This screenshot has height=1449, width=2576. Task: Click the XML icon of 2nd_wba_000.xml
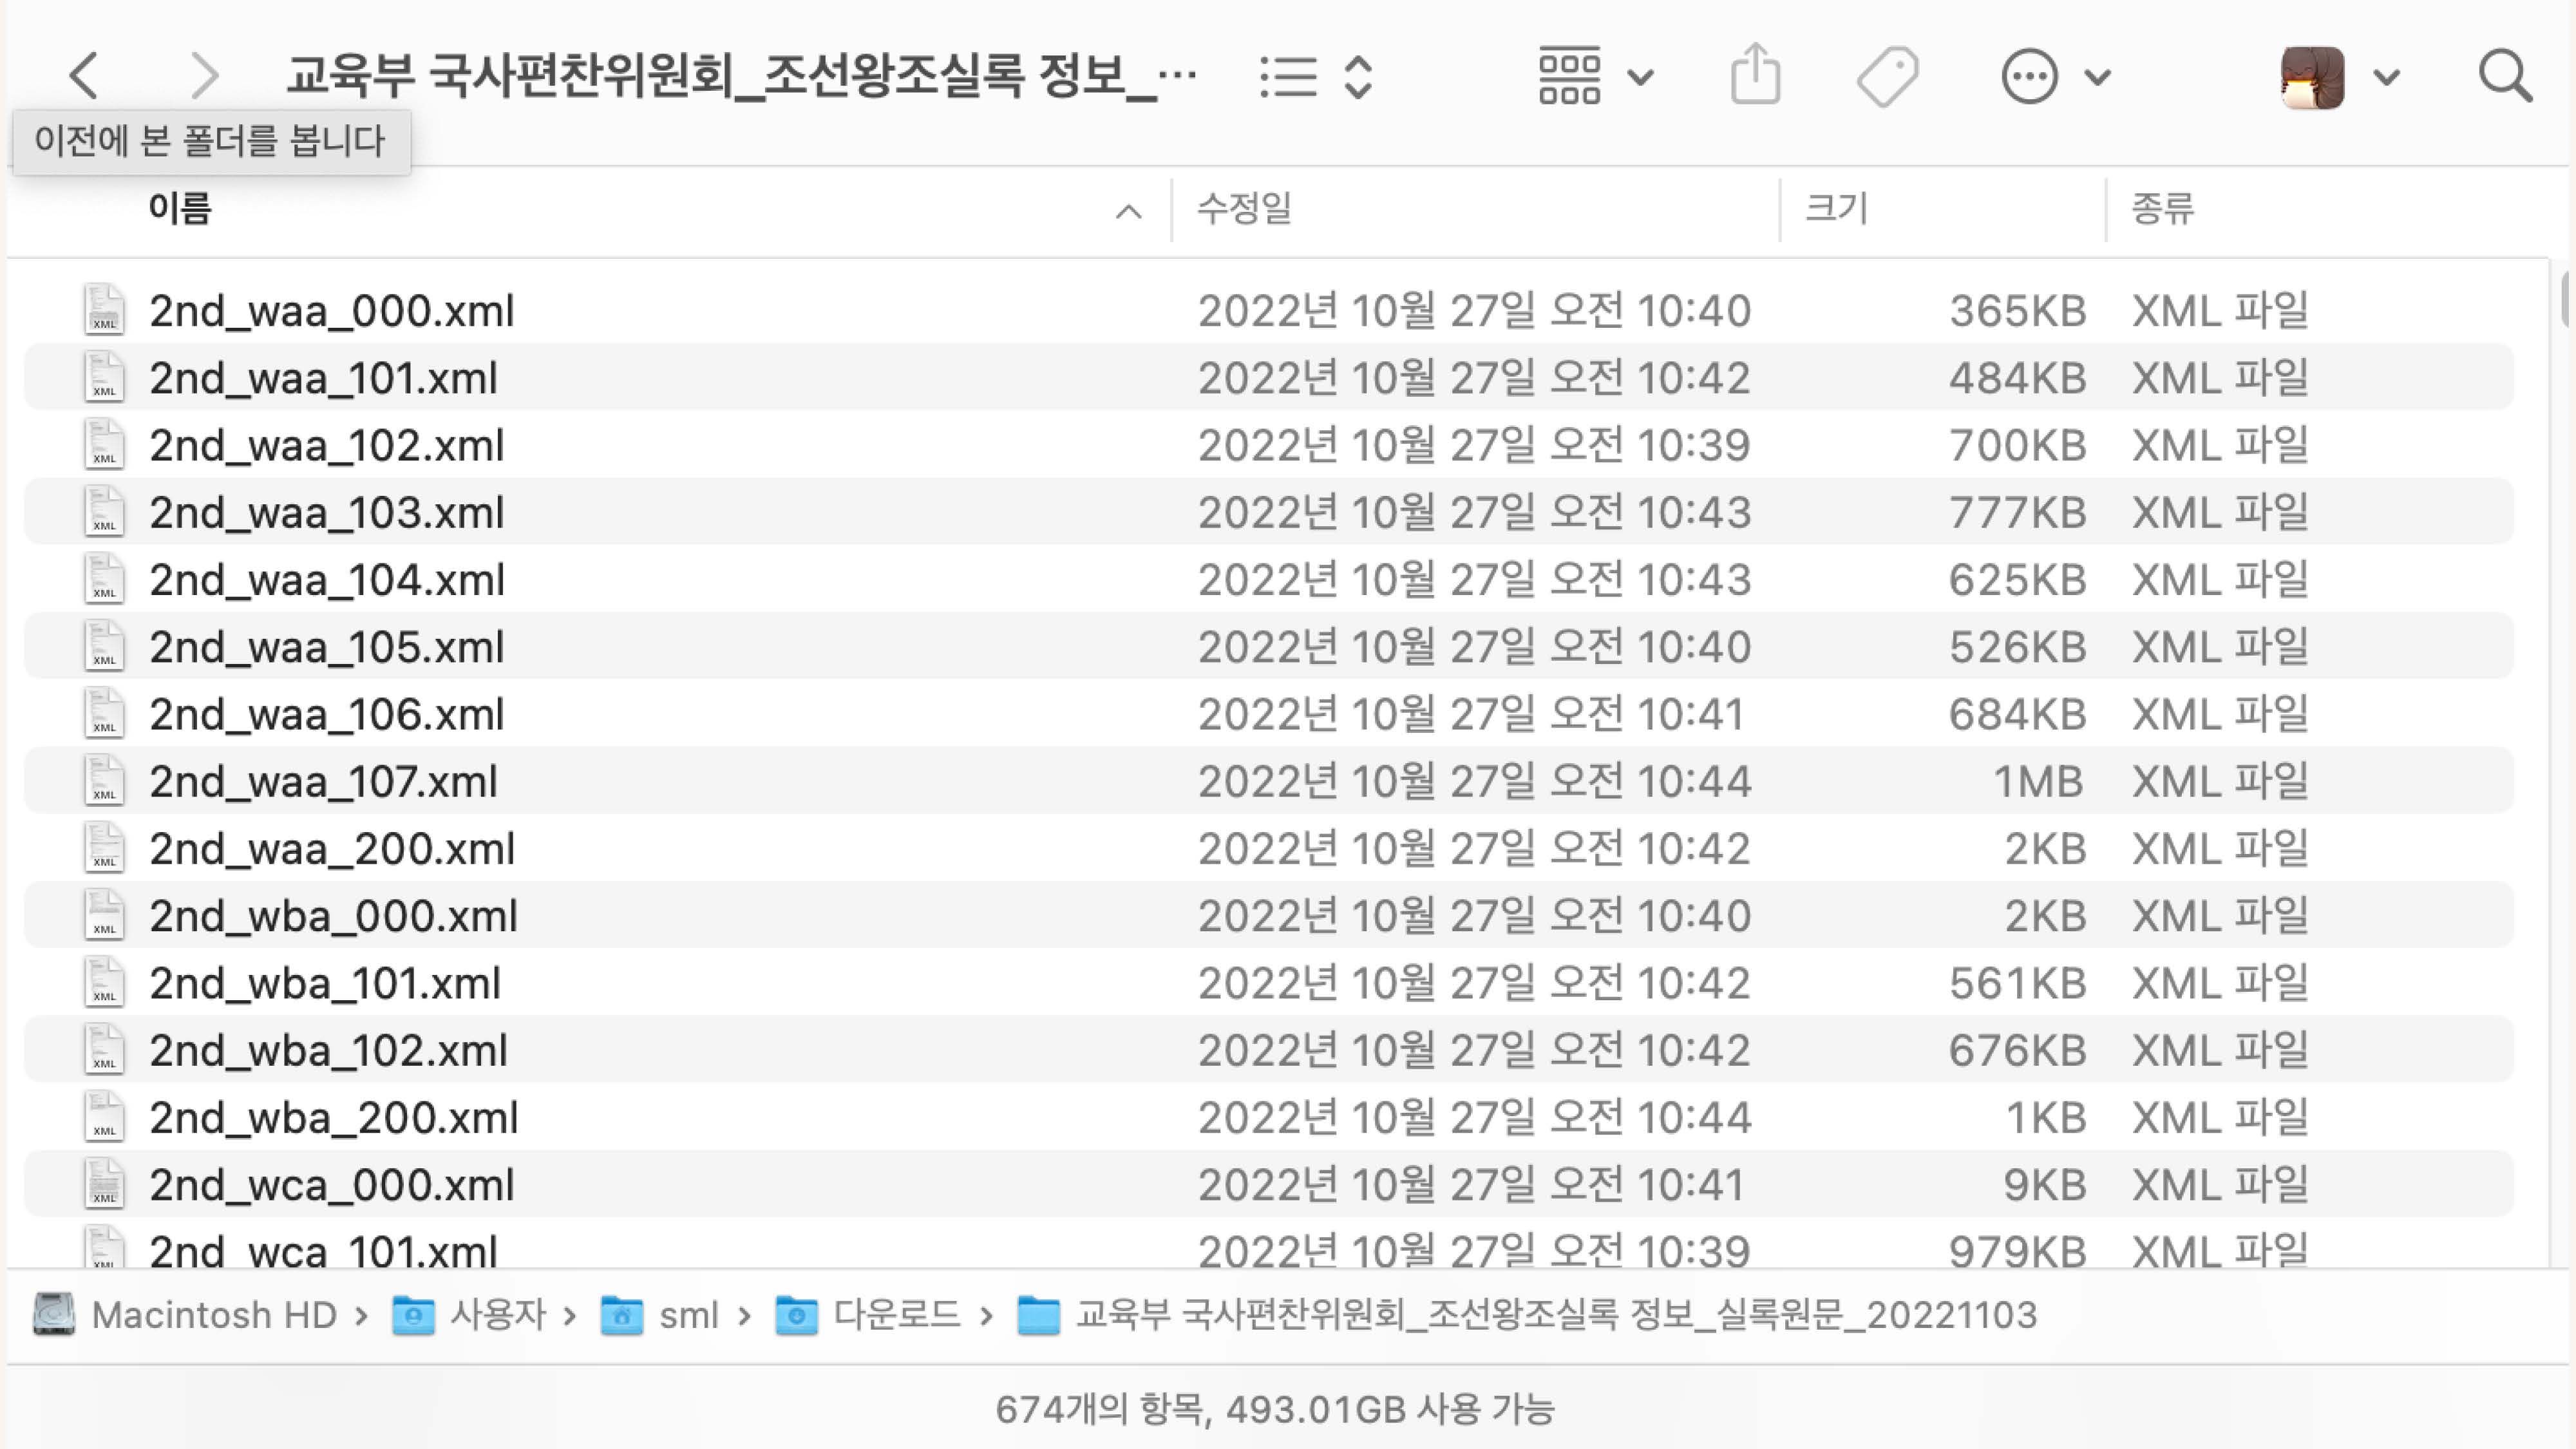104,915
